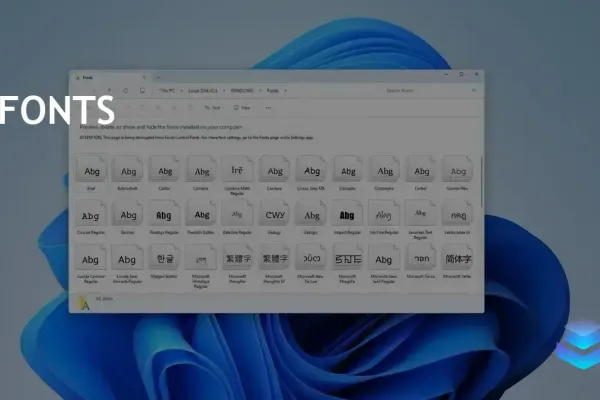Select the Franklin Gothic font thumbnail
This screenshot has height=400, width=600.
click(201, 213)
